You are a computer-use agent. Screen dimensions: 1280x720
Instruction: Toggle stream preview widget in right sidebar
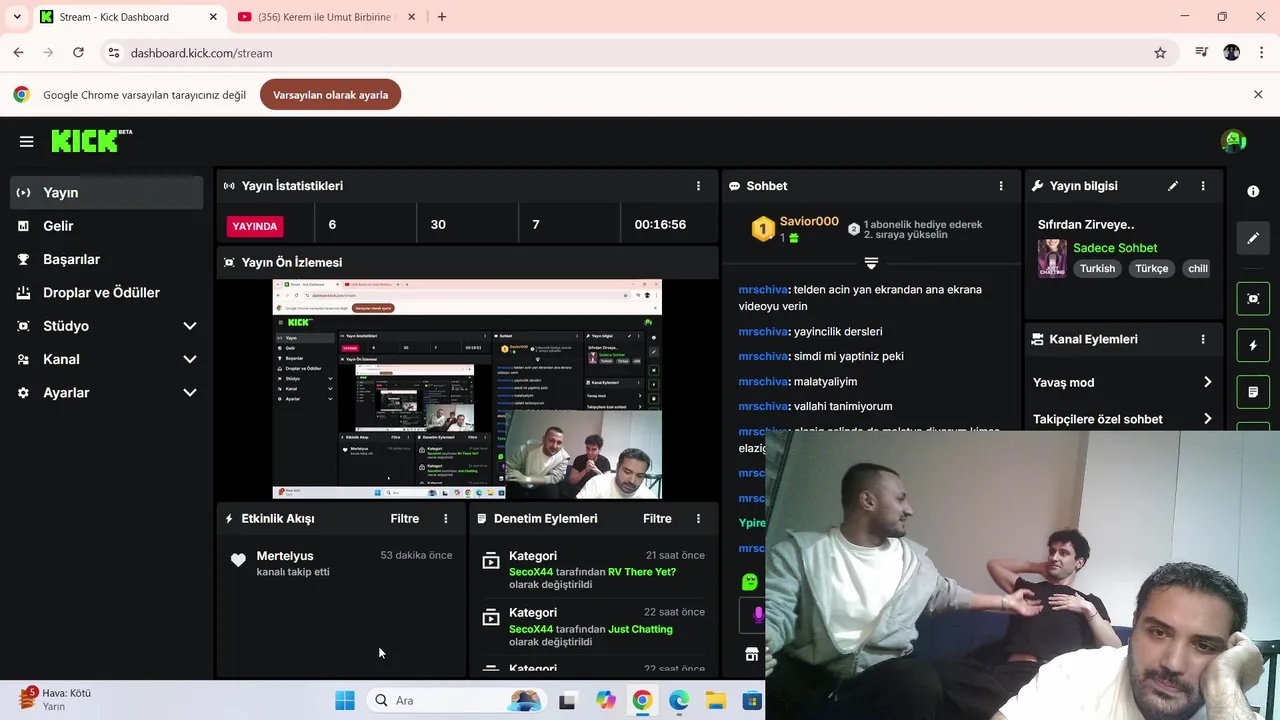(1253, 298)
